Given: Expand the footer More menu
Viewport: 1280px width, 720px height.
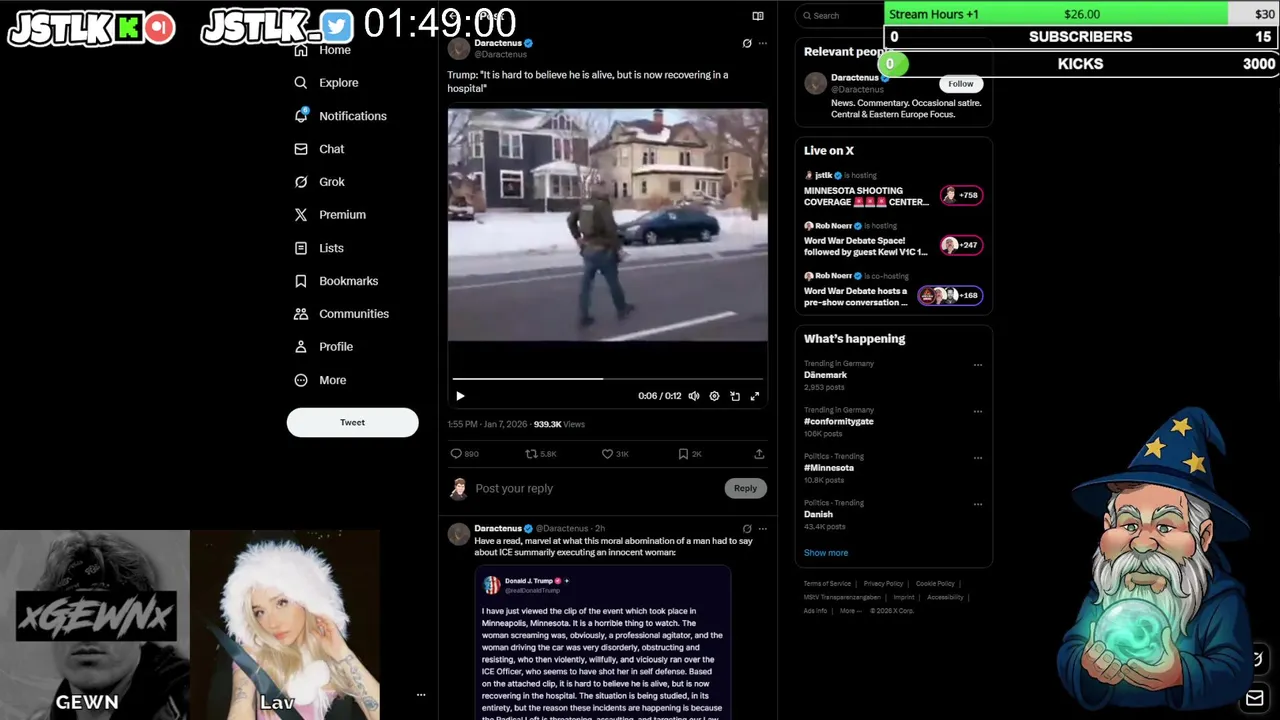Looking at the screenshot, I should pyautogui.click(x=850, y=611).
